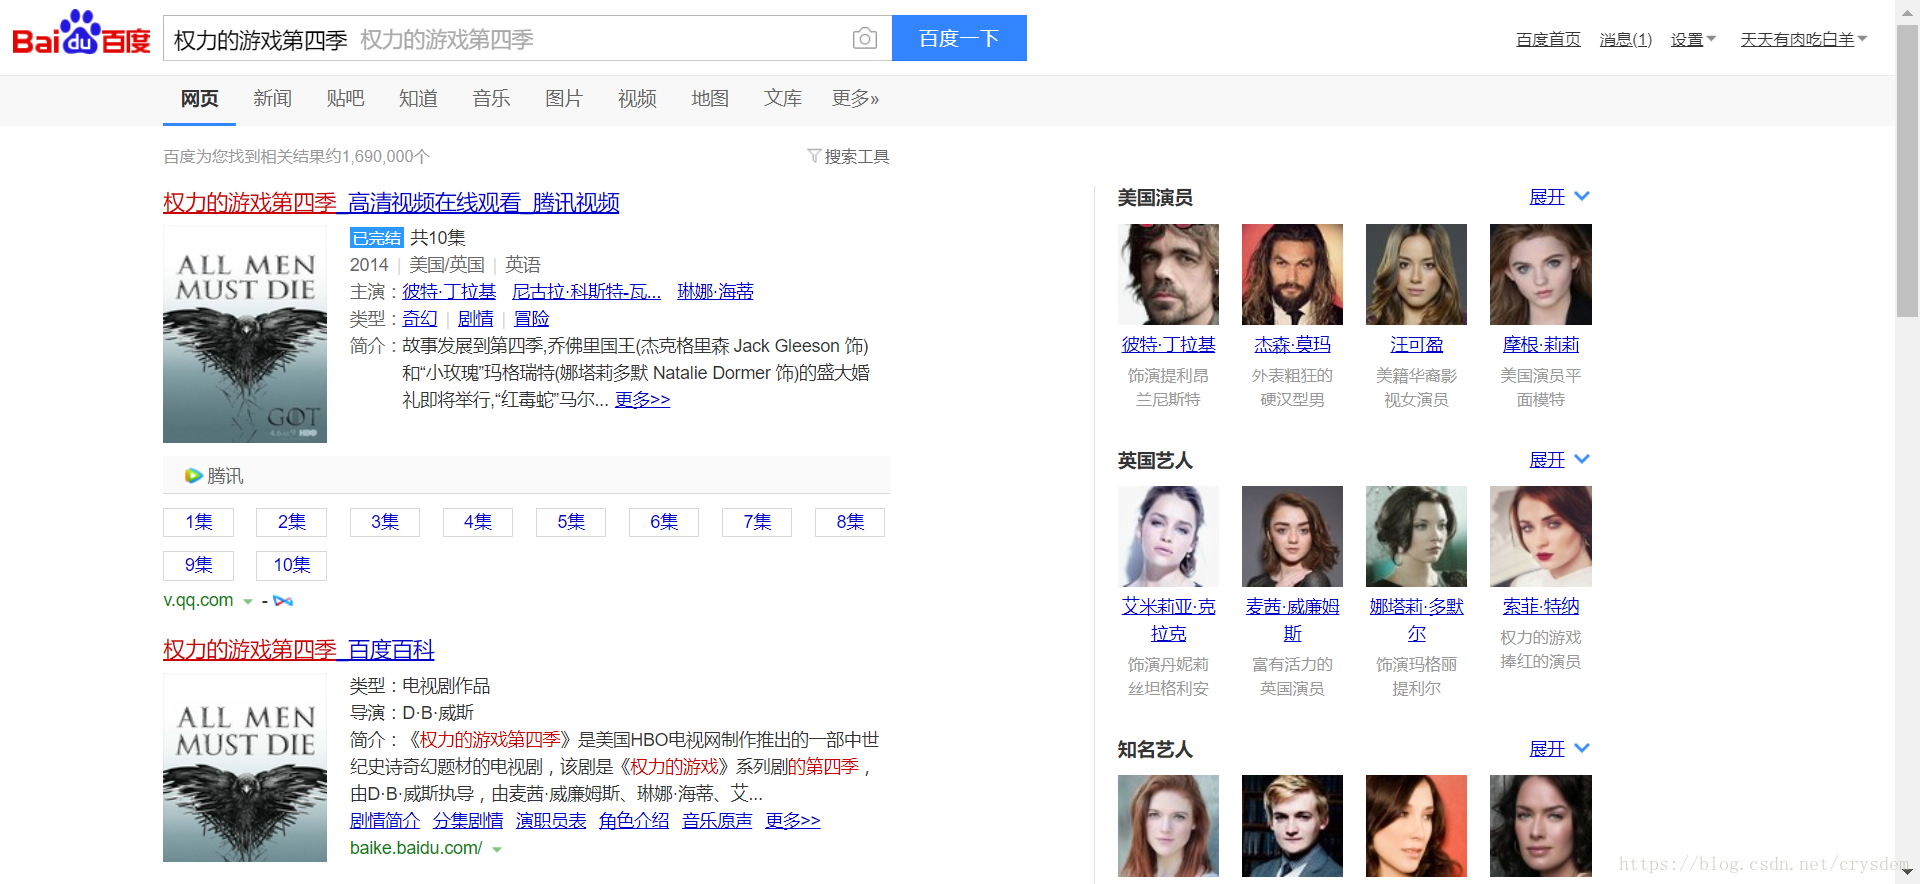Screen dimensions: 1920x884
Task: Expand 美国演员 section with 展开
Action: click(1559, 197)
